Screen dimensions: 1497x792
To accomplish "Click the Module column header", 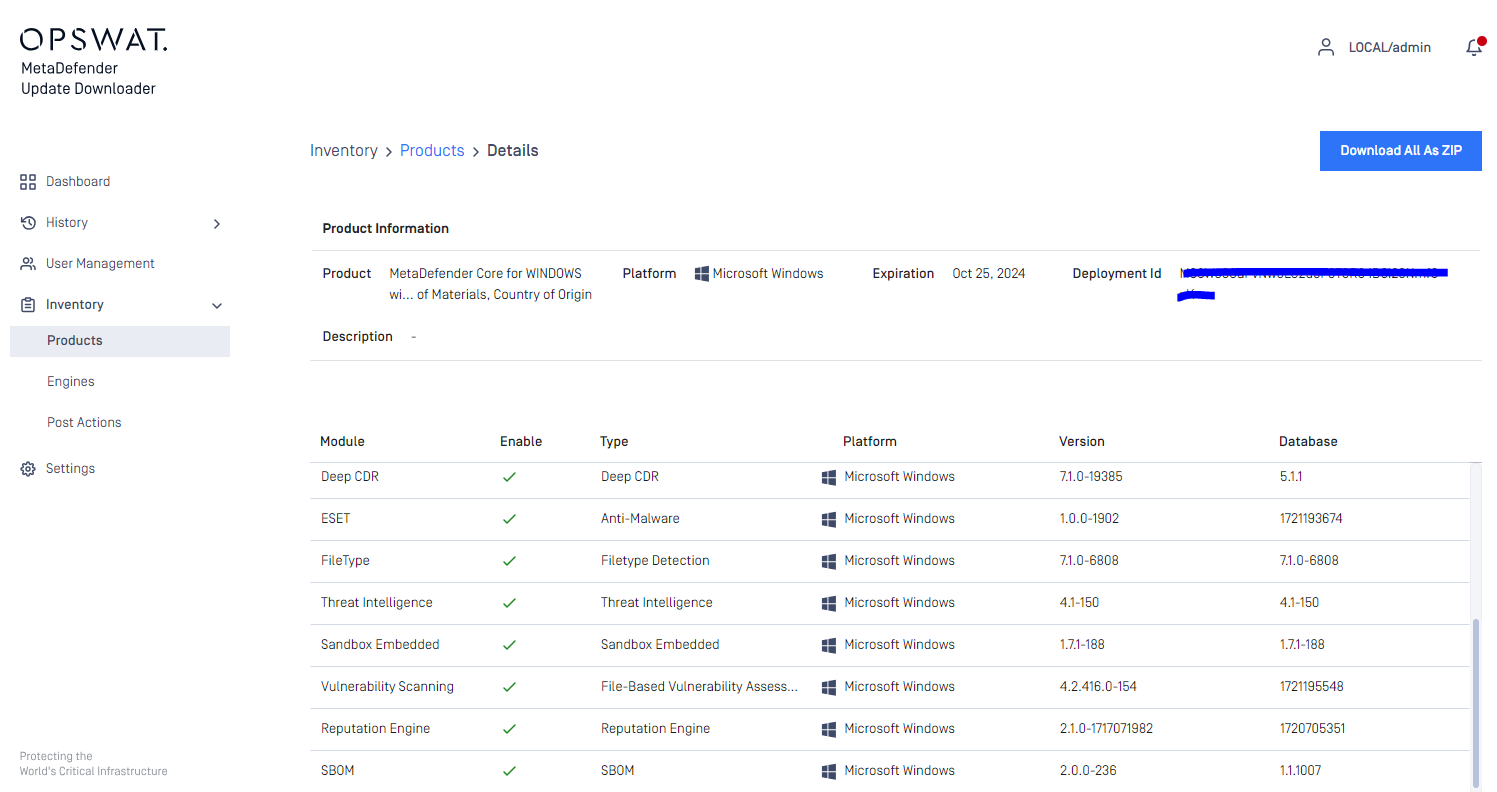I will (342, 441).
